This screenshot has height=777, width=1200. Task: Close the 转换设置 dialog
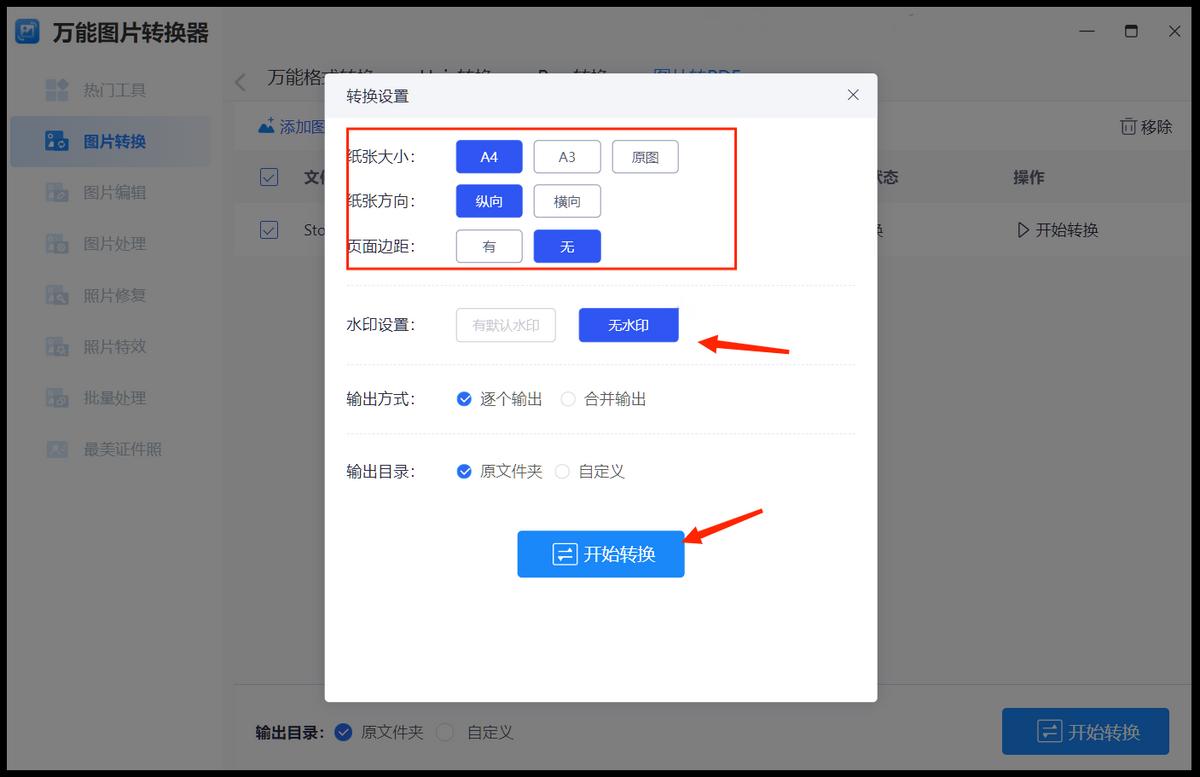[x=852, y=95]
